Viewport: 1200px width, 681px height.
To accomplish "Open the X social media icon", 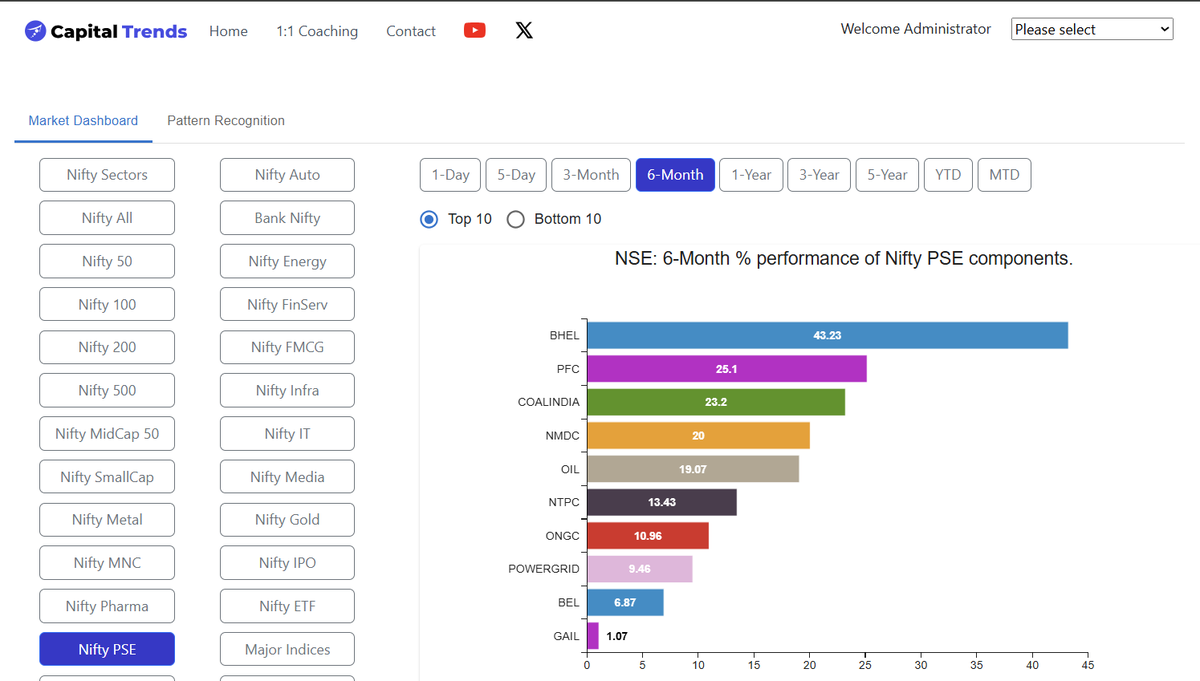I will [x=524, y=30].
